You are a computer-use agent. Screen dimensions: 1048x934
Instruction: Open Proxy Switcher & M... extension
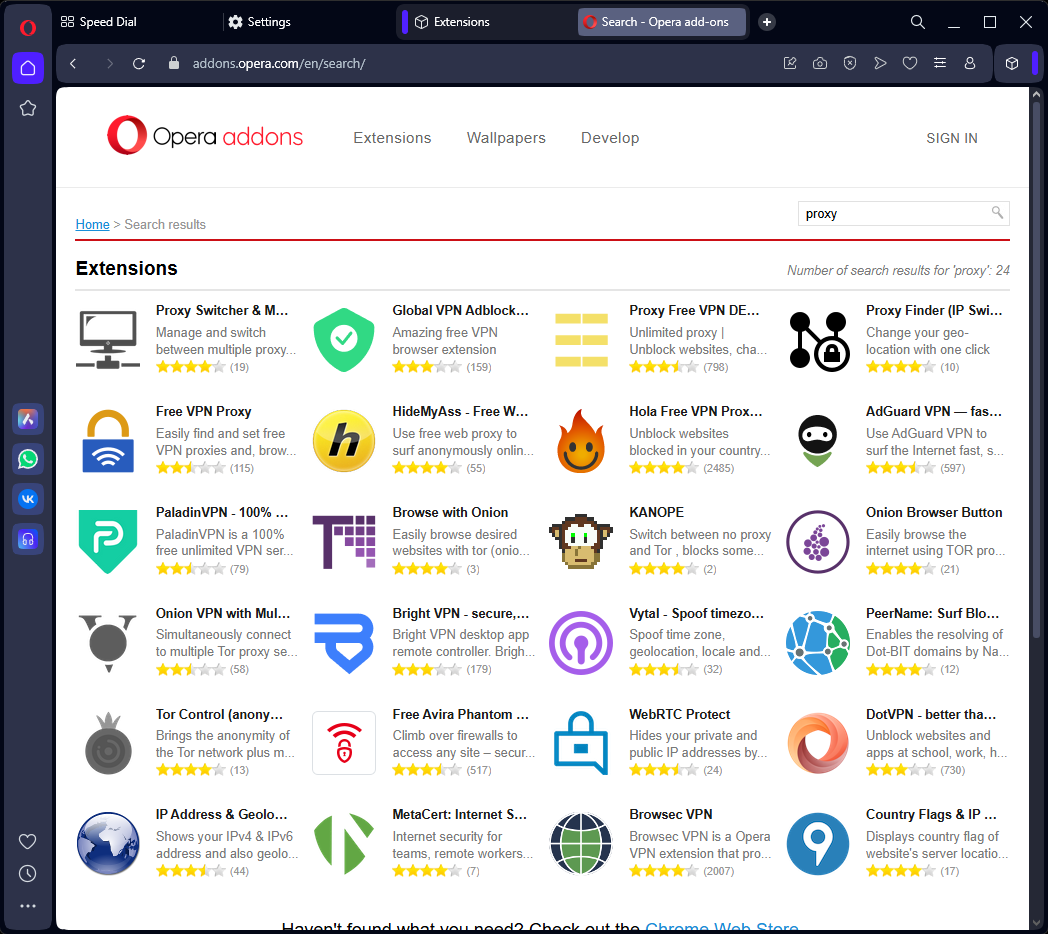click(222, 310)
